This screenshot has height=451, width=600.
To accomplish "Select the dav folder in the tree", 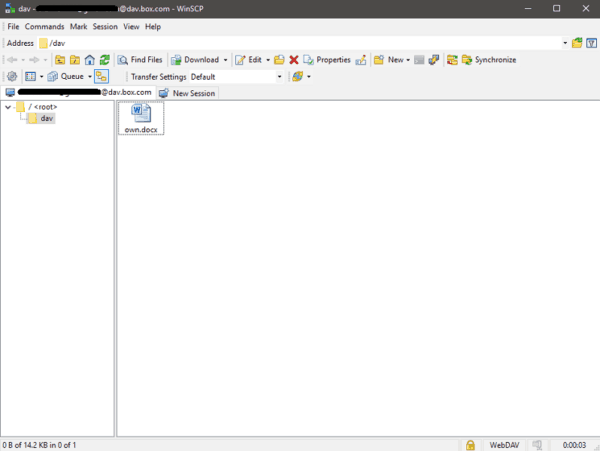I will pos(47,118).
